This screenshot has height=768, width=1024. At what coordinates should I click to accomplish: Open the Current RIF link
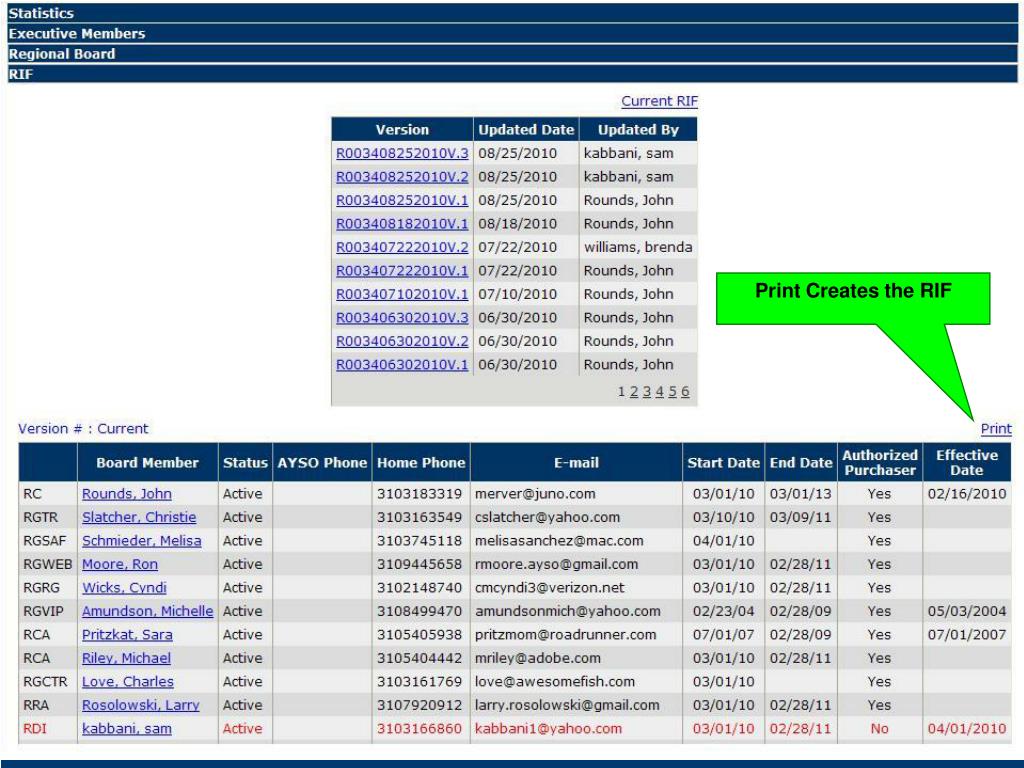[x=659, y=101]
